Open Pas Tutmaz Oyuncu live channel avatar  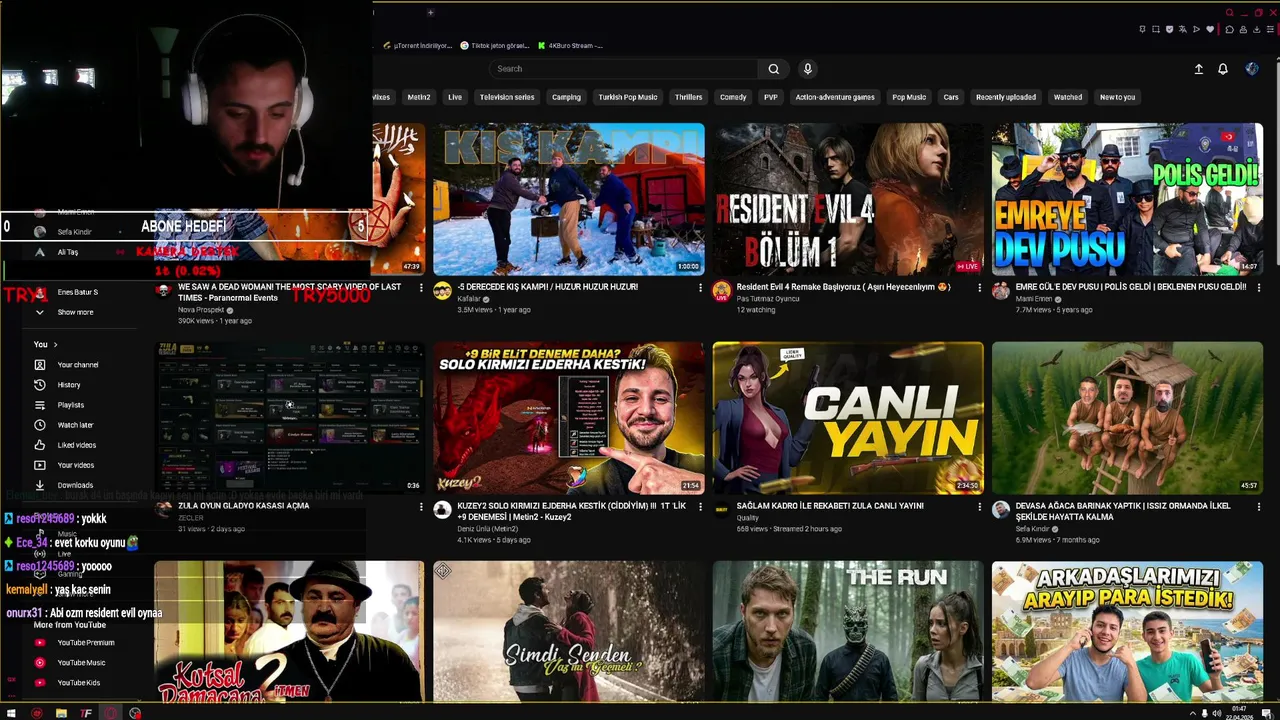[722, 291]
